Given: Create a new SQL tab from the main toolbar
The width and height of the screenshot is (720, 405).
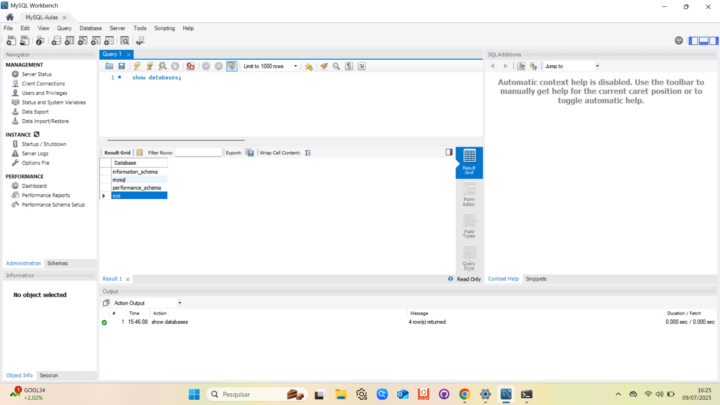Looking at the screenshot, I should click(11, 41).
